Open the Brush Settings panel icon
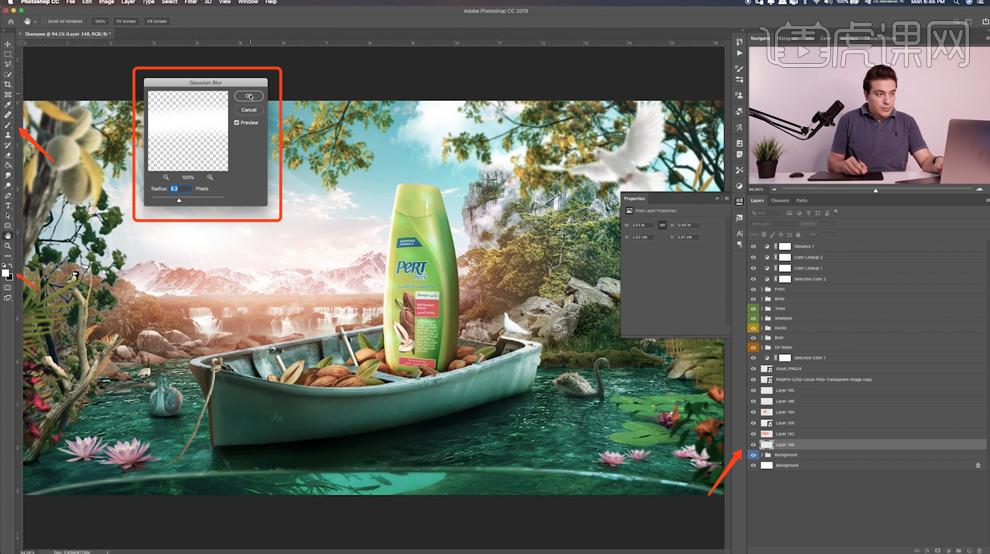 pyautogui.click(x=739, y=68)
